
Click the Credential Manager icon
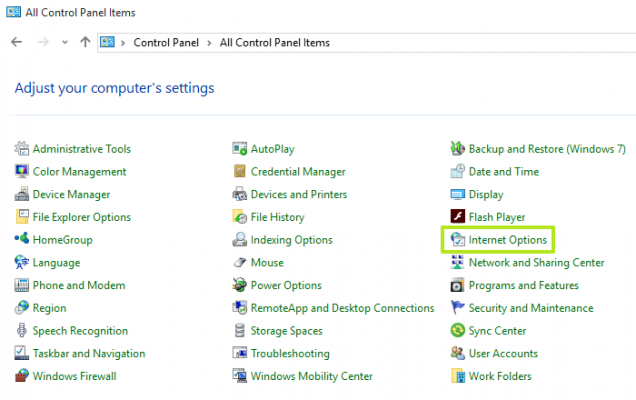tap(240, 172)
